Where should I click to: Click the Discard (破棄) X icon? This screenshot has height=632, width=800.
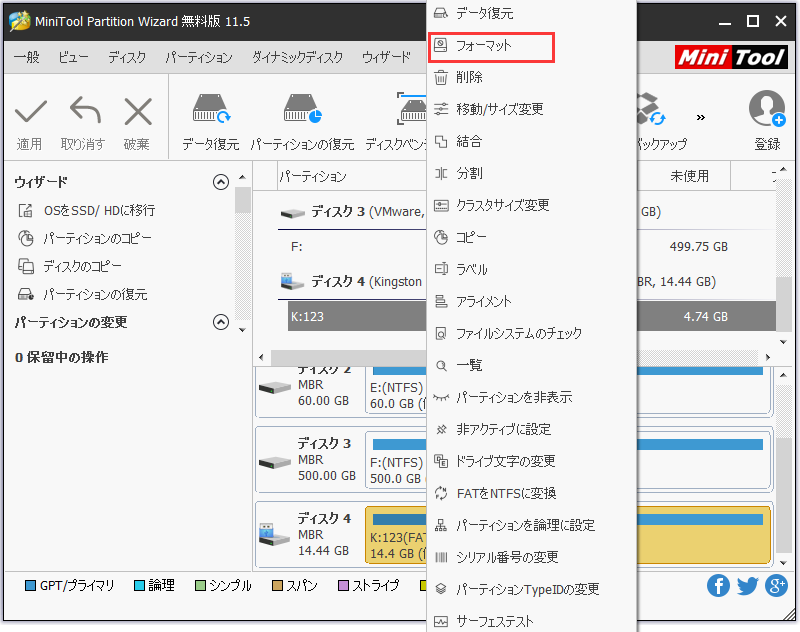(x=138, y=111)
